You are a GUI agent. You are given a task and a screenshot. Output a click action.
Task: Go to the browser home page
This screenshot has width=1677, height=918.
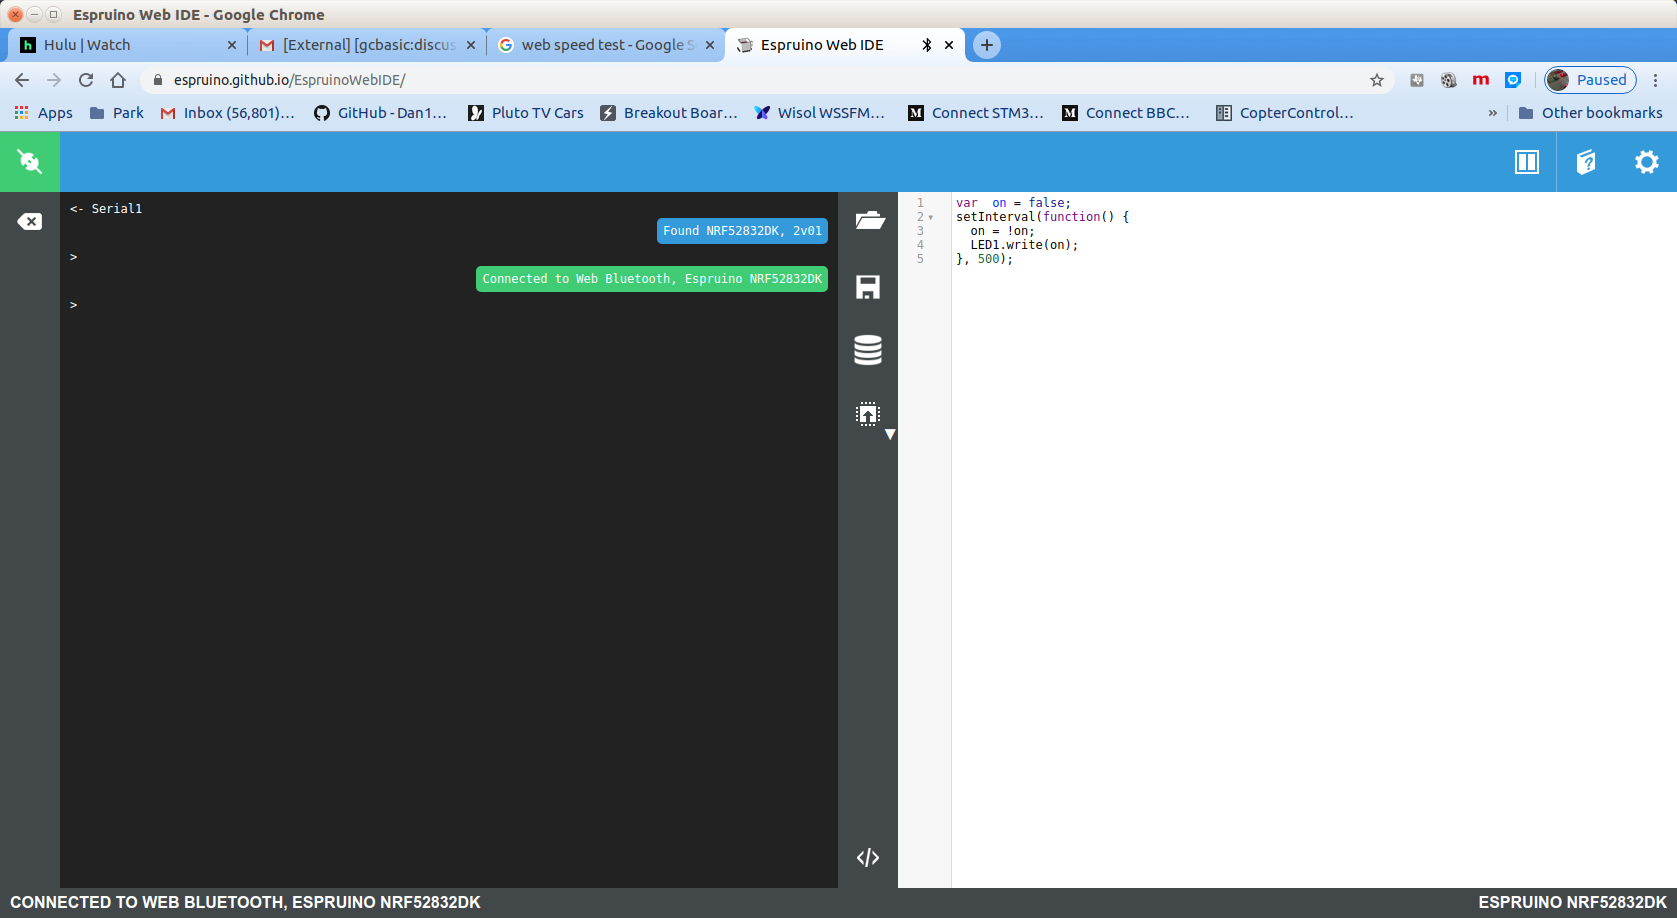pos(118,80)
